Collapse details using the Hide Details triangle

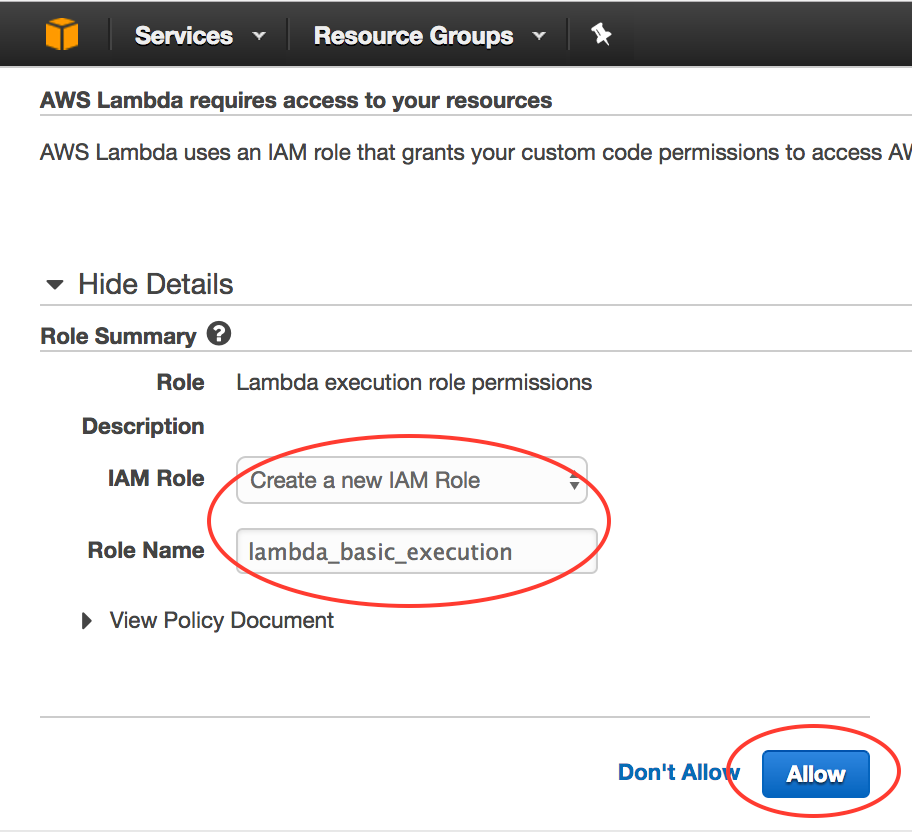[x=55, y=284]
